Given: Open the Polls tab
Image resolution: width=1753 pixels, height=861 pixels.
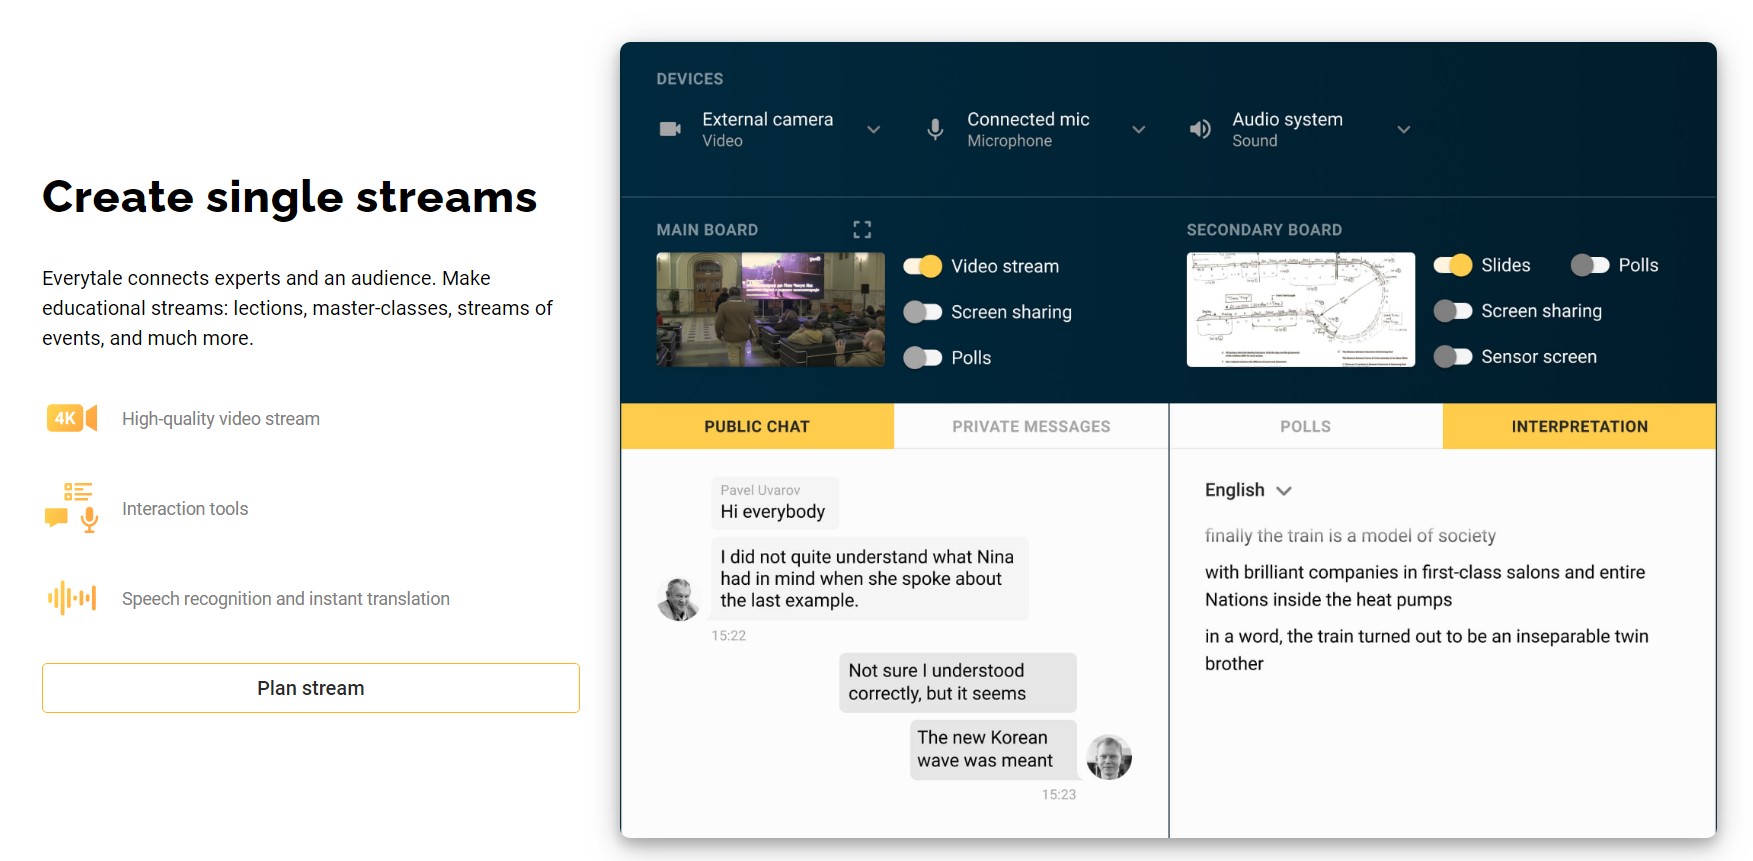Looking at the screenshot, I should coord(1306,426).
